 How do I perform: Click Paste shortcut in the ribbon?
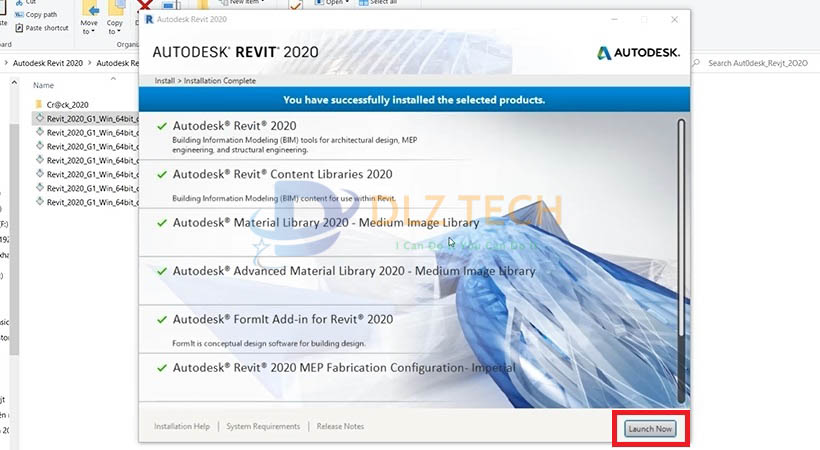pyautogui.click(x=42, y=28)
